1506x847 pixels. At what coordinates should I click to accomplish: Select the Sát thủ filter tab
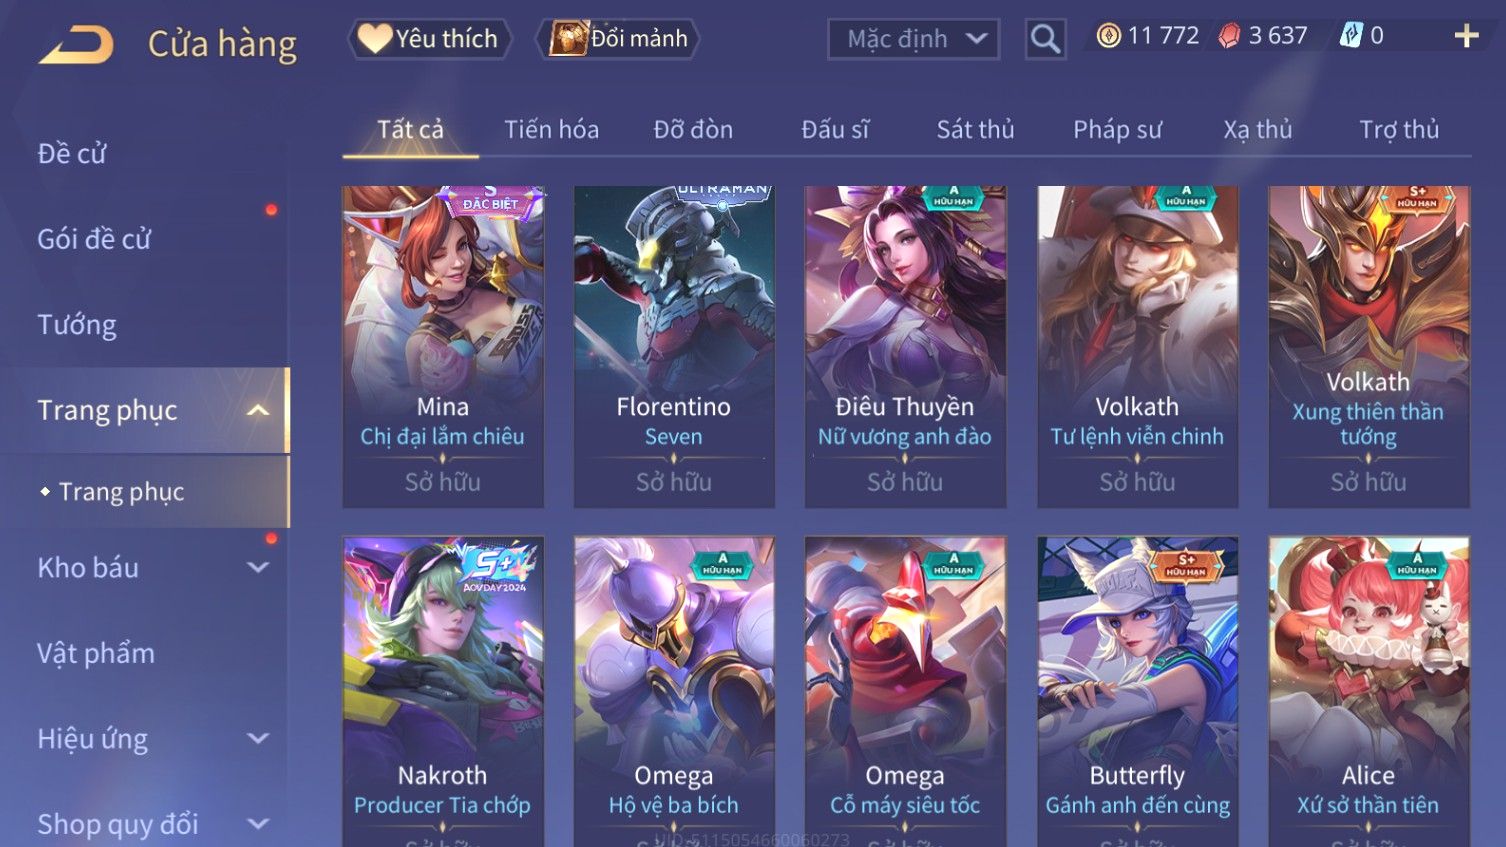(x=975, y=129)
